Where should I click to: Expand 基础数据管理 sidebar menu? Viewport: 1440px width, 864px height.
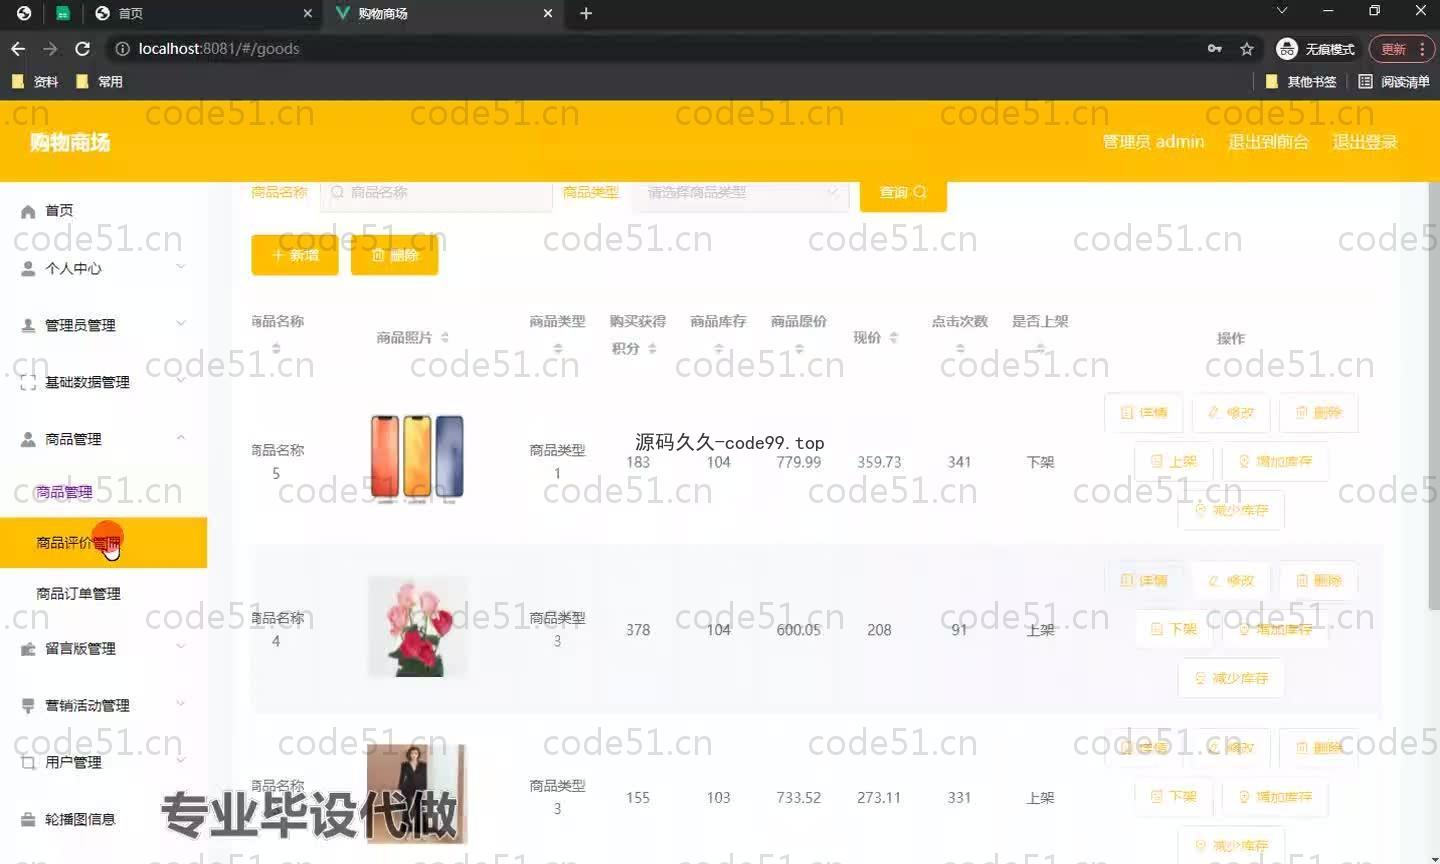(x=103, y=382)
